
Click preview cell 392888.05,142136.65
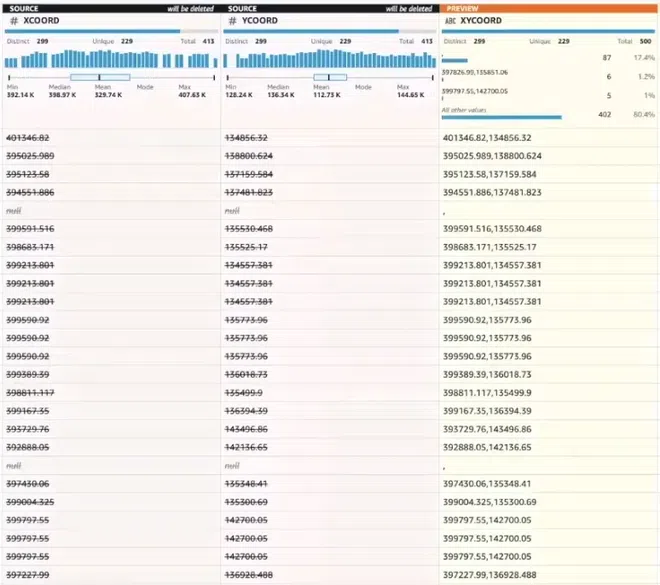point(487,447)
